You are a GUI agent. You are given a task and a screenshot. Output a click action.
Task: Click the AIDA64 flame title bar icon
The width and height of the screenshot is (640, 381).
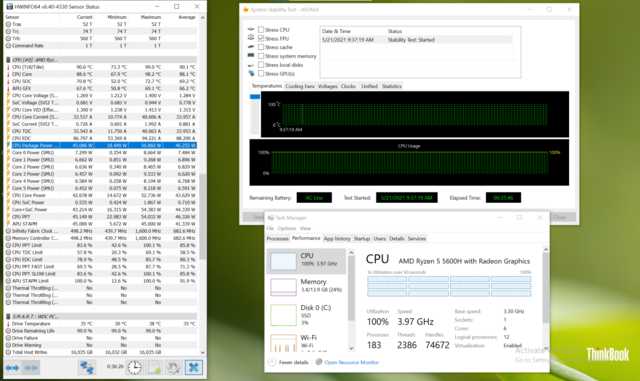coord(246,9)
